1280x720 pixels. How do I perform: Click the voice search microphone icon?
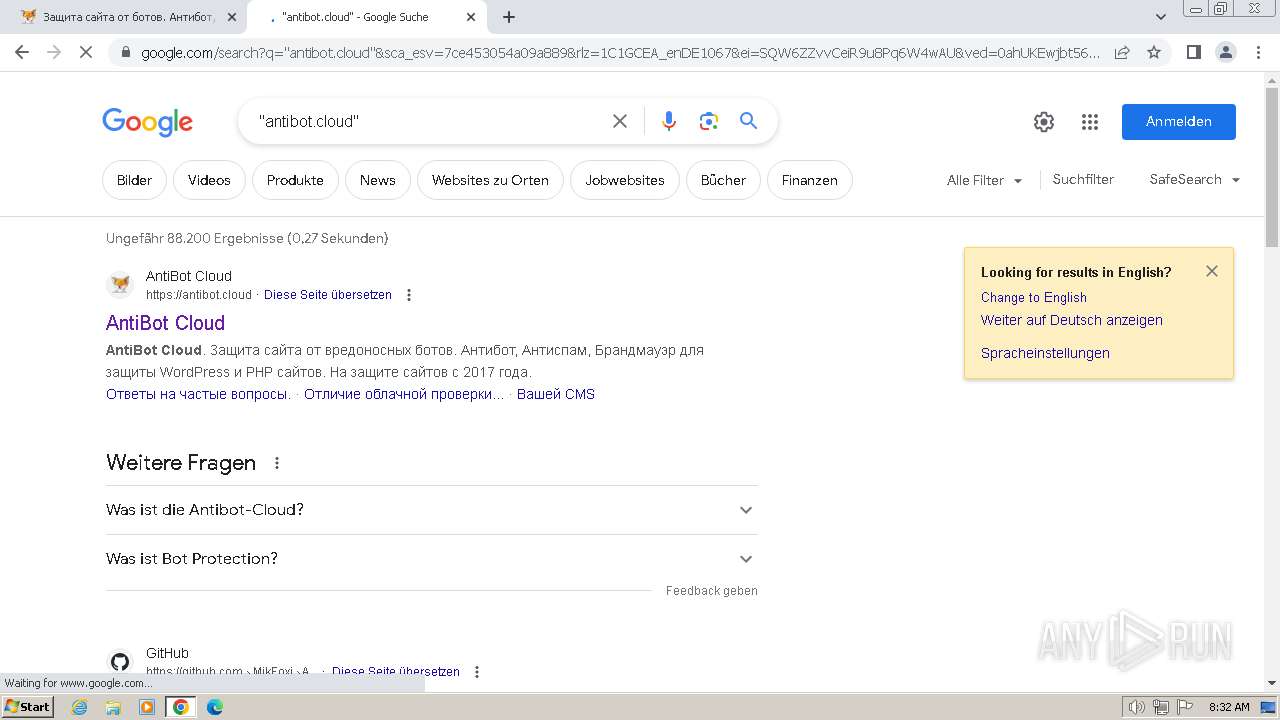click(x=669, y=121)
